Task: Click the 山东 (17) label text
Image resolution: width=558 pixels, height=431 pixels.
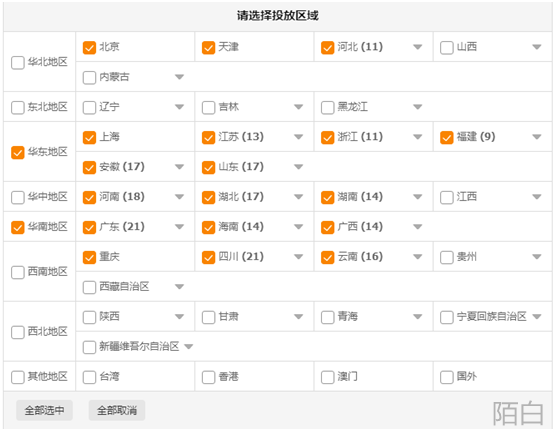Action: [241, 167]
